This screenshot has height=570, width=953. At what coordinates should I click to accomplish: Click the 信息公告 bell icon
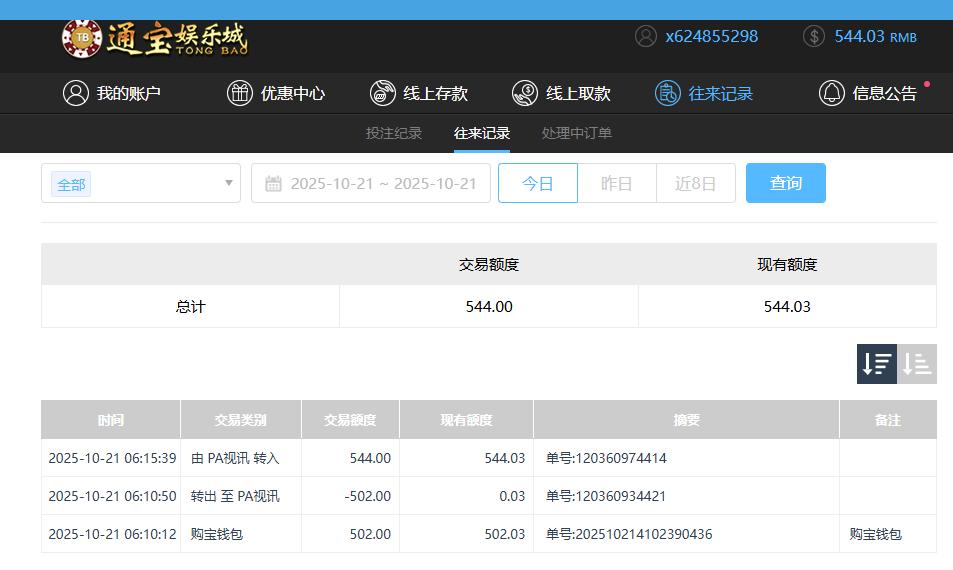[x=831, y=93]
